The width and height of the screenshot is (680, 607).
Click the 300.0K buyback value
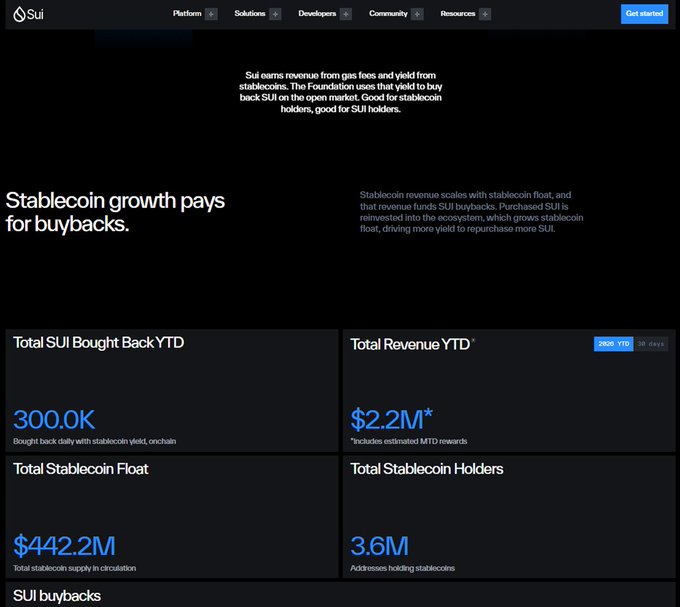[x=54, y=419]
